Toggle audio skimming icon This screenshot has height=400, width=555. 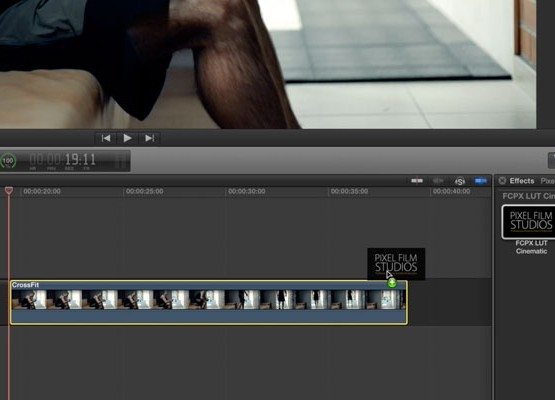[438, 181]
